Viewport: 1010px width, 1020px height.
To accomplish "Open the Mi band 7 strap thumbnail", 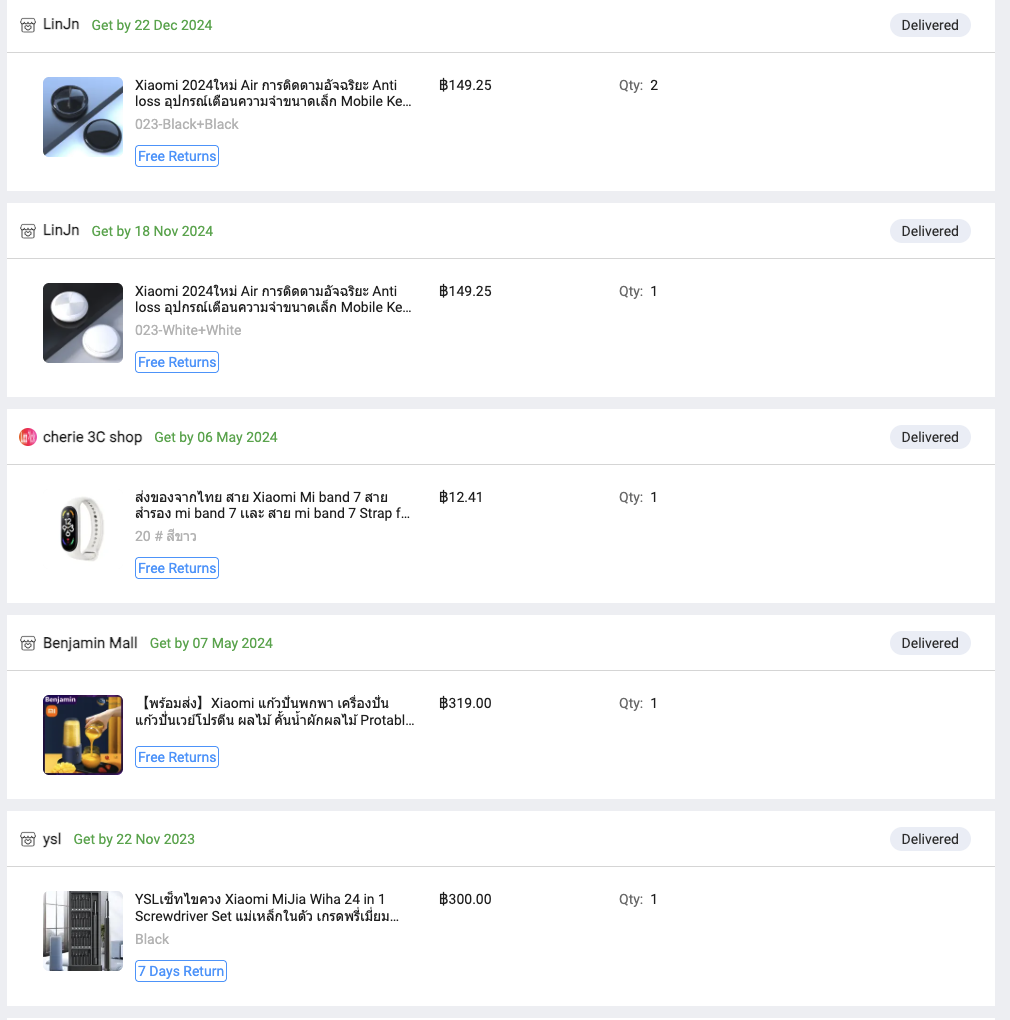I will point(83,529).
